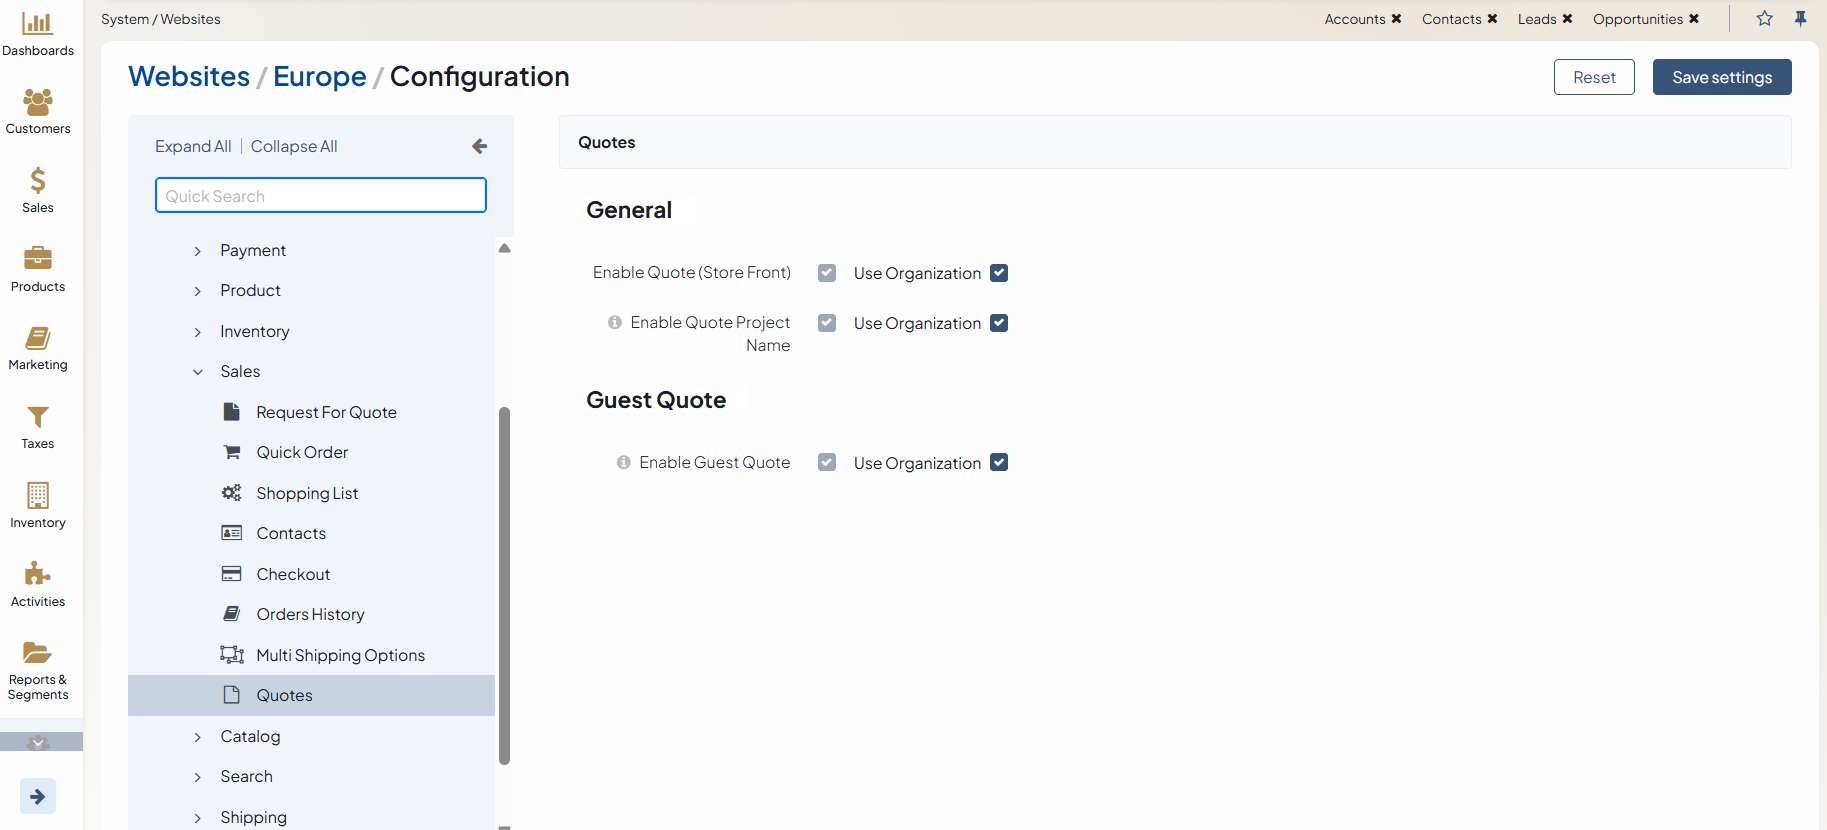Click the Quick Search input field
The height and width of the screenshot is (830, 1827).
321,196
